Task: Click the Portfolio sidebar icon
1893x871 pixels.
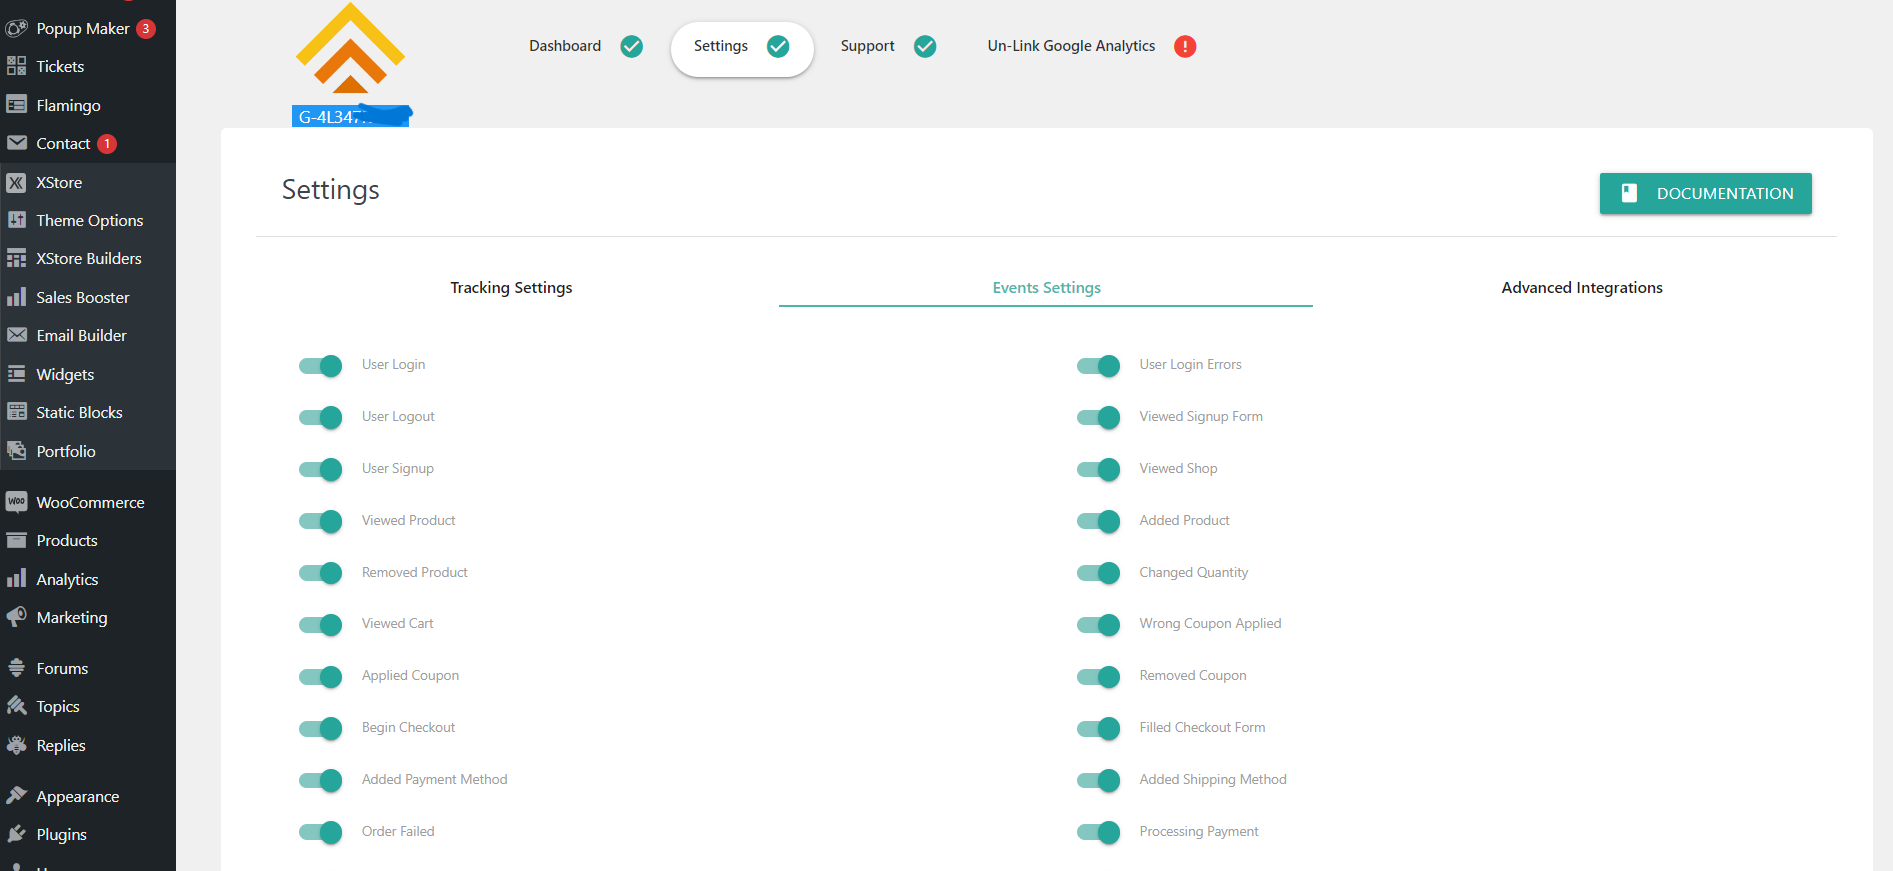Action: (x=17, y=451)
